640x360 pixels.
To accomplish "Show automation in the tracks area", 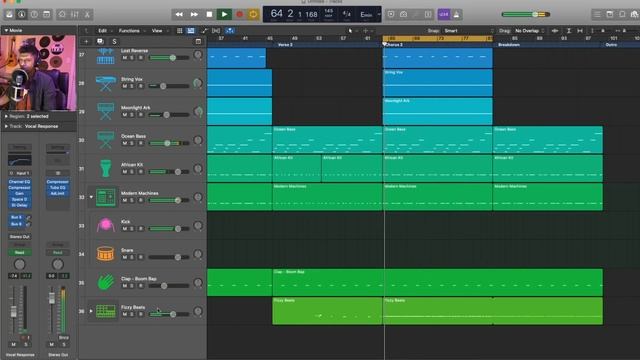I will pyautogui.click(x=204, y=31).
